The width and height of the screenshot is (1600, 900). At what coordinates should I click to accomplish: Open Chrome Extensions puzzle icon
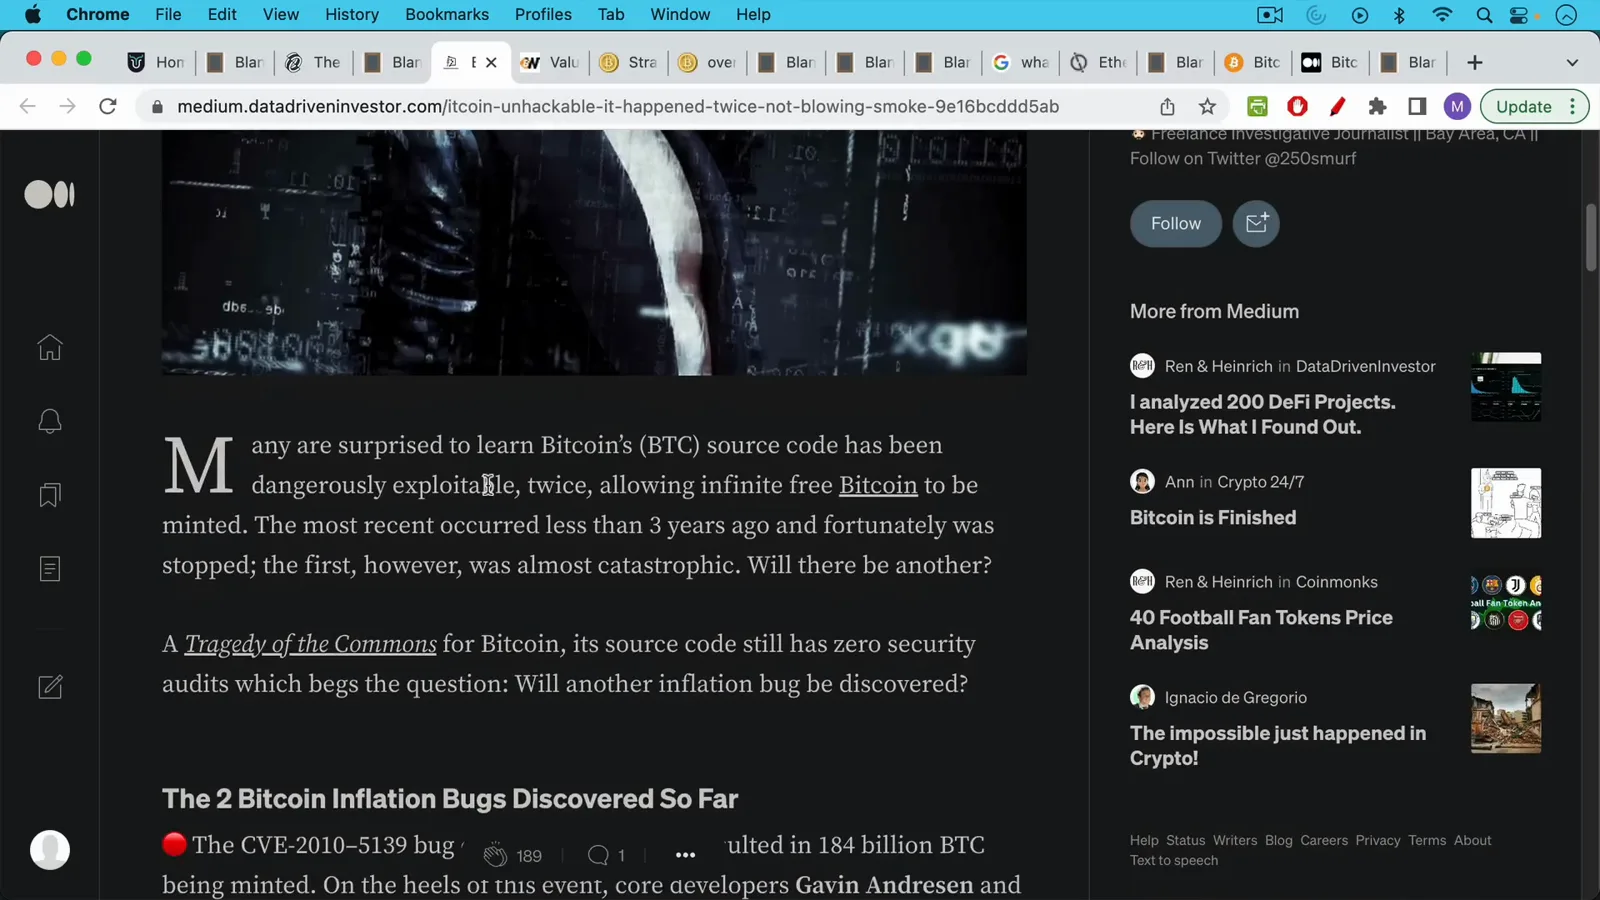pos(1377,106)
